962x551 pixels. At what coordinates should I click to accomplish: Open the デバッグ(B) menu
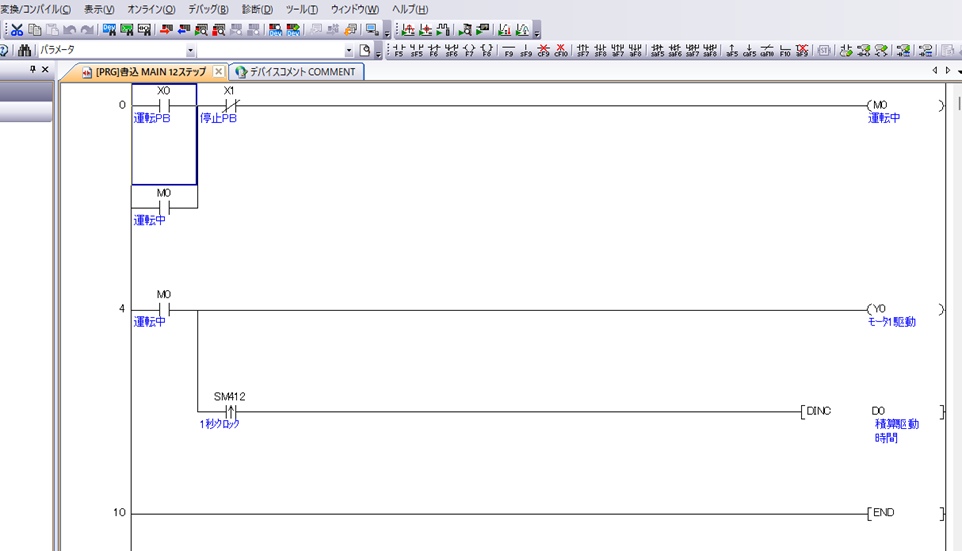click(x=208, y=9)
